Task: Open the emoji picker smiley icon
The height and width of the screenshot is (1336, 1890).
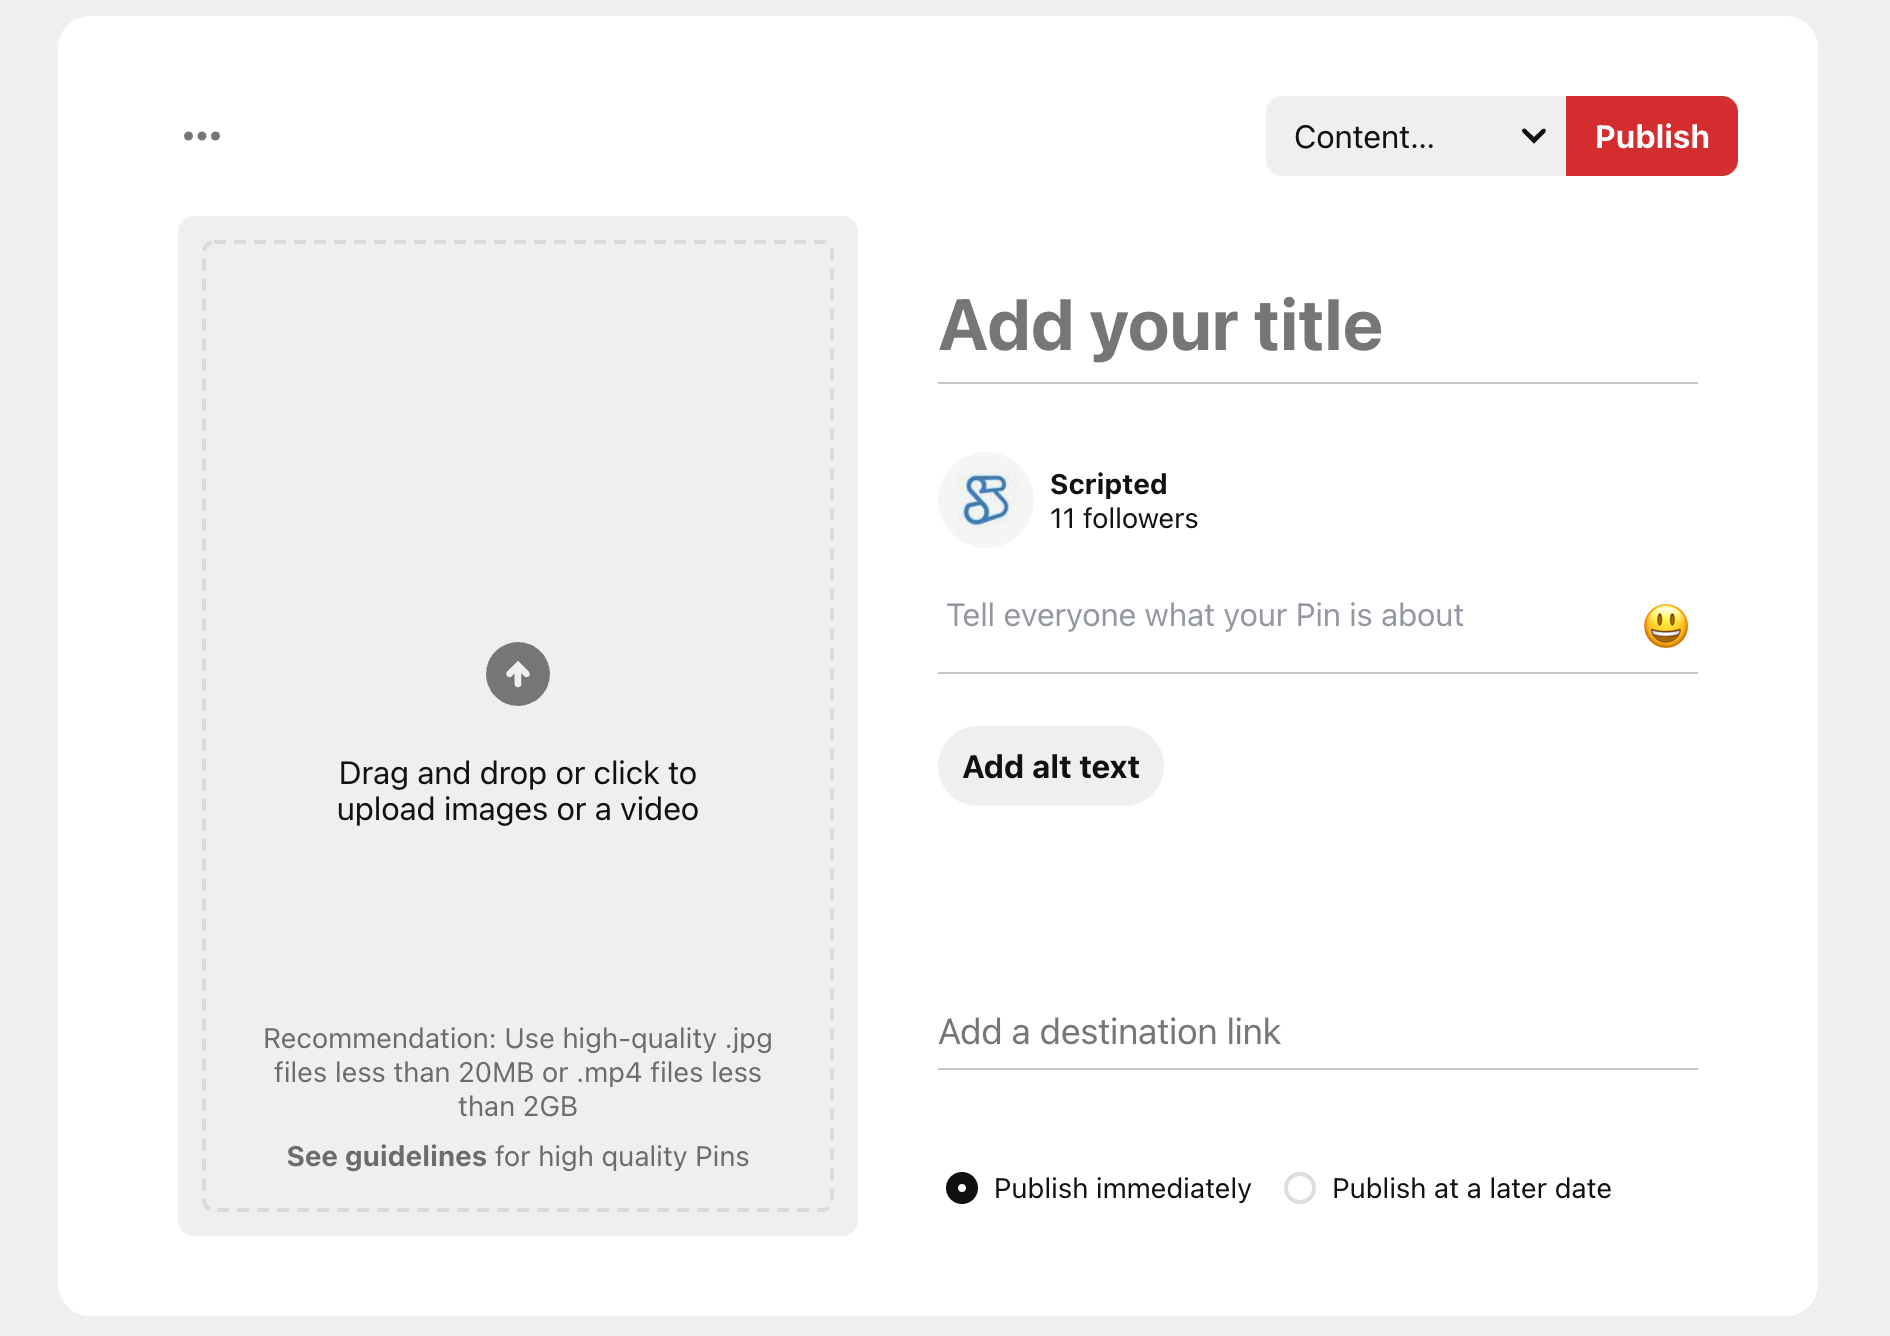Action: click(x=1666, y=626)
